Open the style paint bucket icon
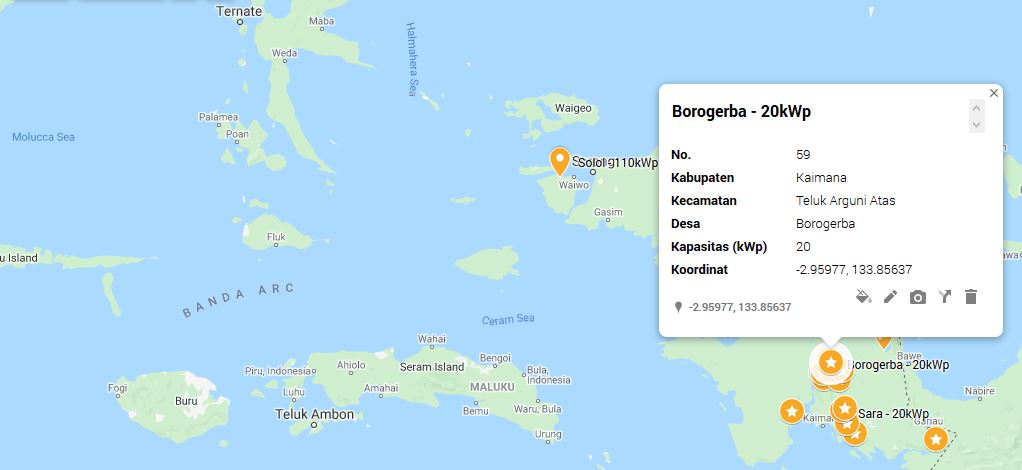This screenshot has height=470, width=1022. pyautogui.click(x=864, y=297)
